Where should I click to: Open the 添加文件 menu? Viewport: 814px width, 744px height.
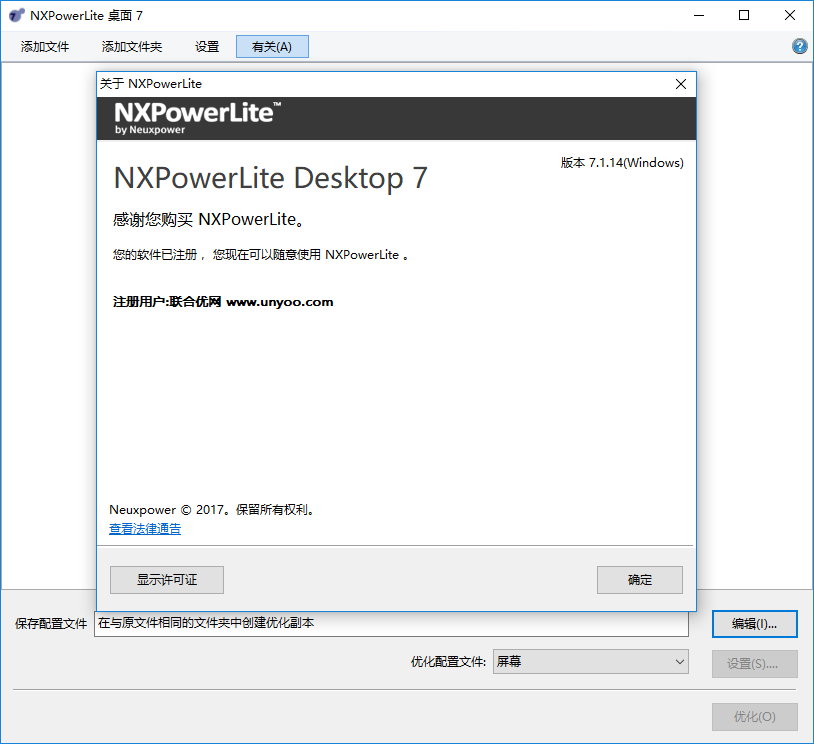click(x=45, y=47)
